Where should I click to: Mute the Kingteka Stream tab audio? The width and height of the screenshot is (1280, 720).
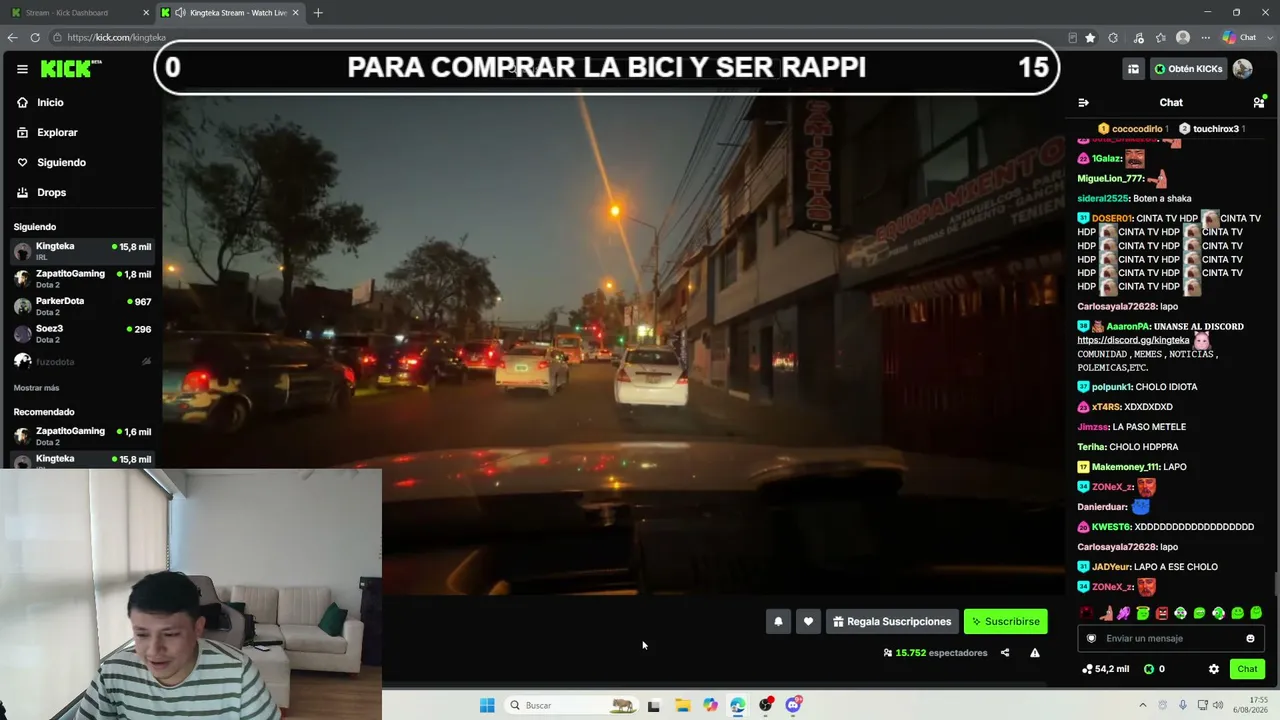180,13
